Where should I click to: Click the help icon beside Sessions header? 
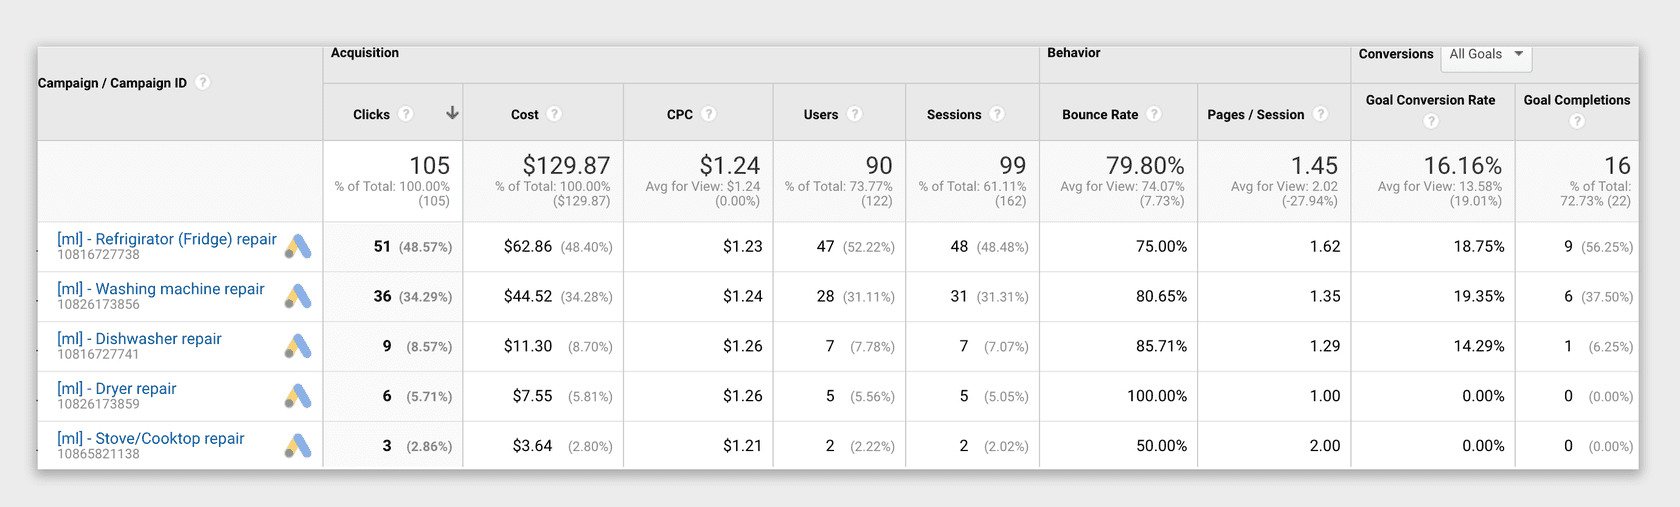(997, 114)
